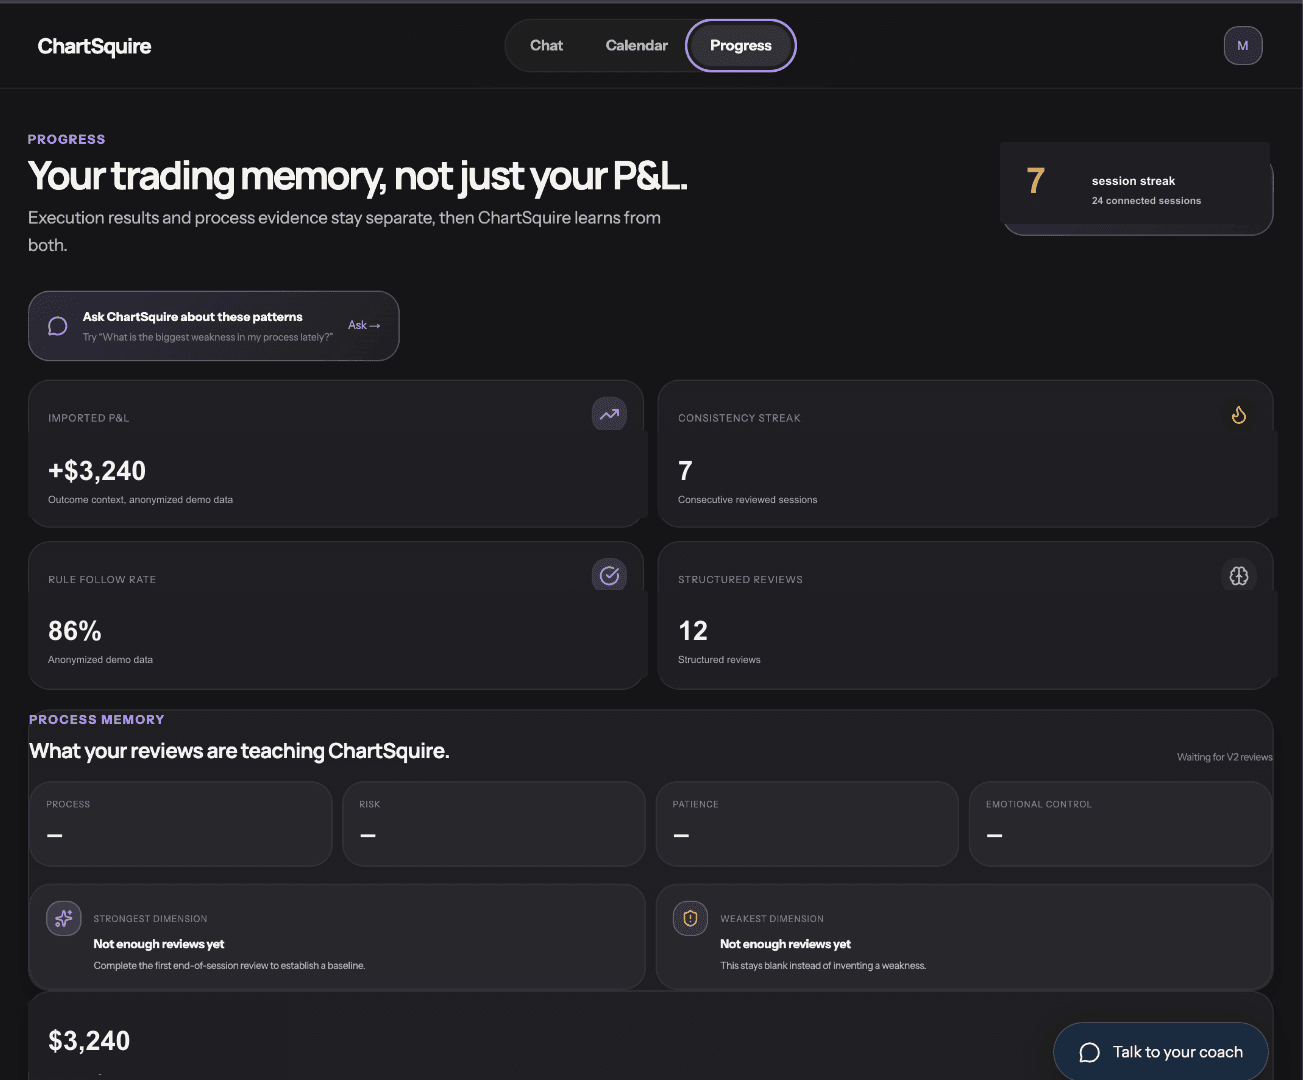The image size is (1303, 1080).
Task: Click the 86% rule follow rate value
Action: coord(75,631)
